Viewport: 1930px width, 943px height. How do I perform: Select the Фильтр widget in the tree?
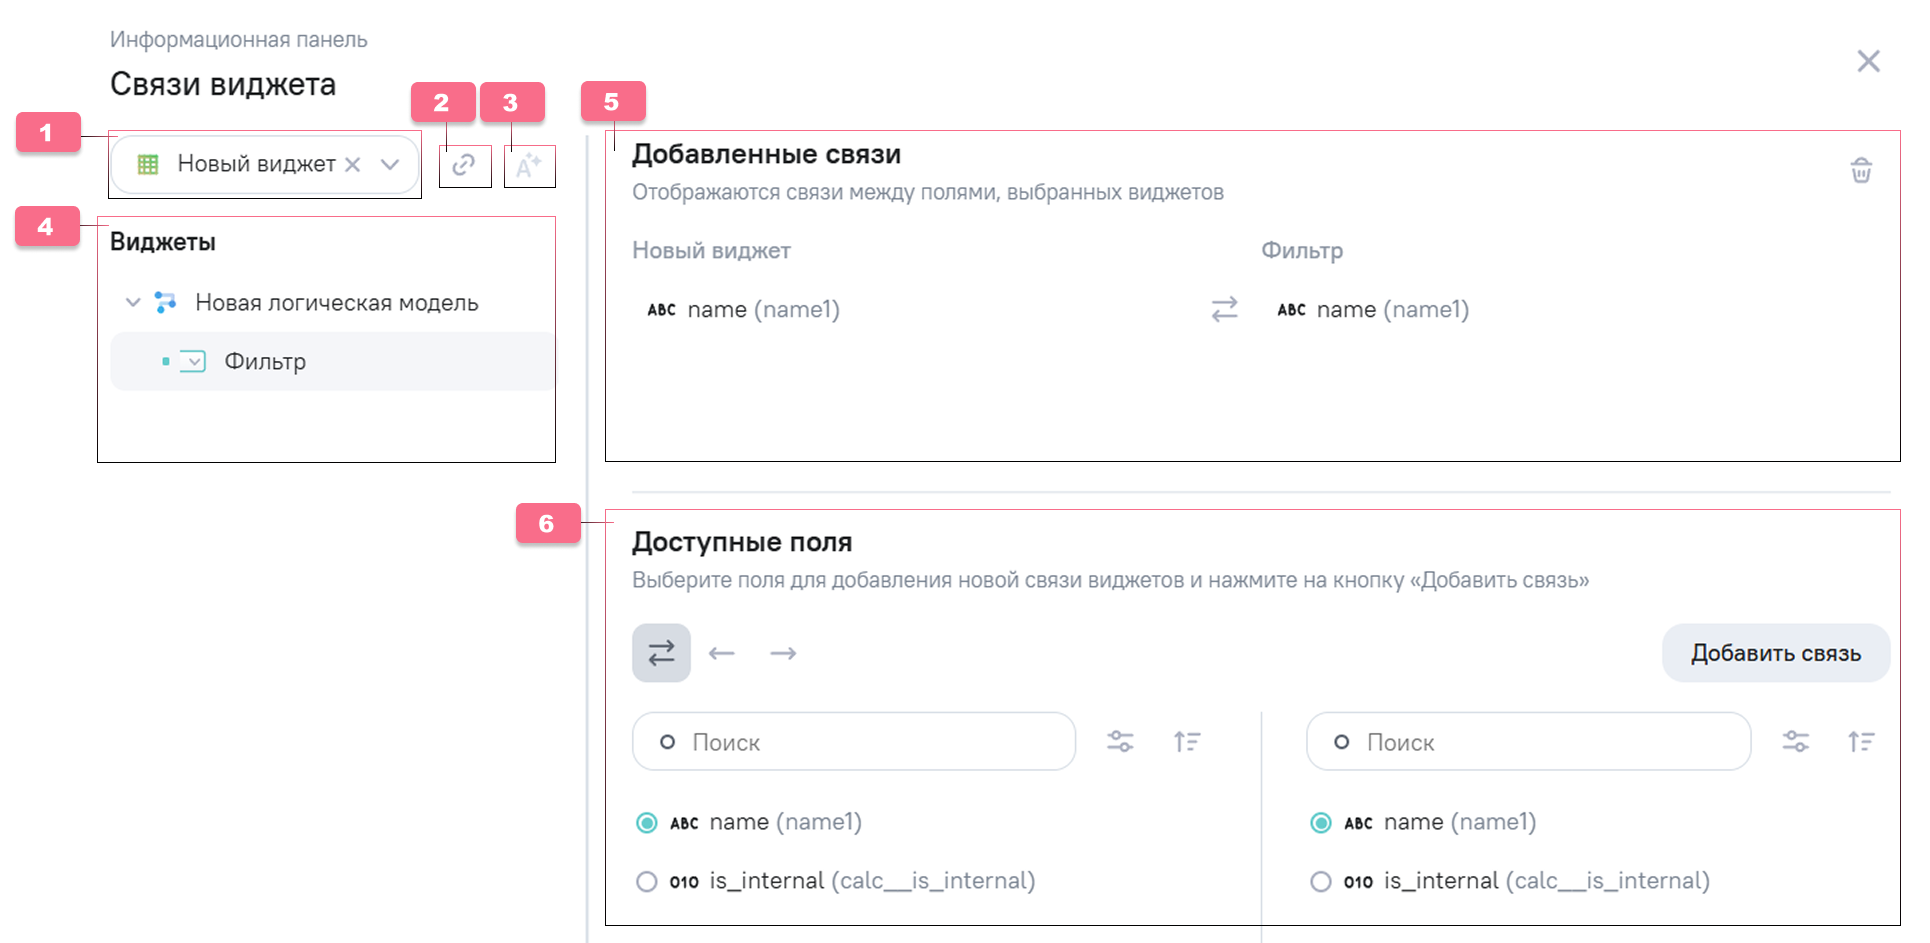coord(332,361)
